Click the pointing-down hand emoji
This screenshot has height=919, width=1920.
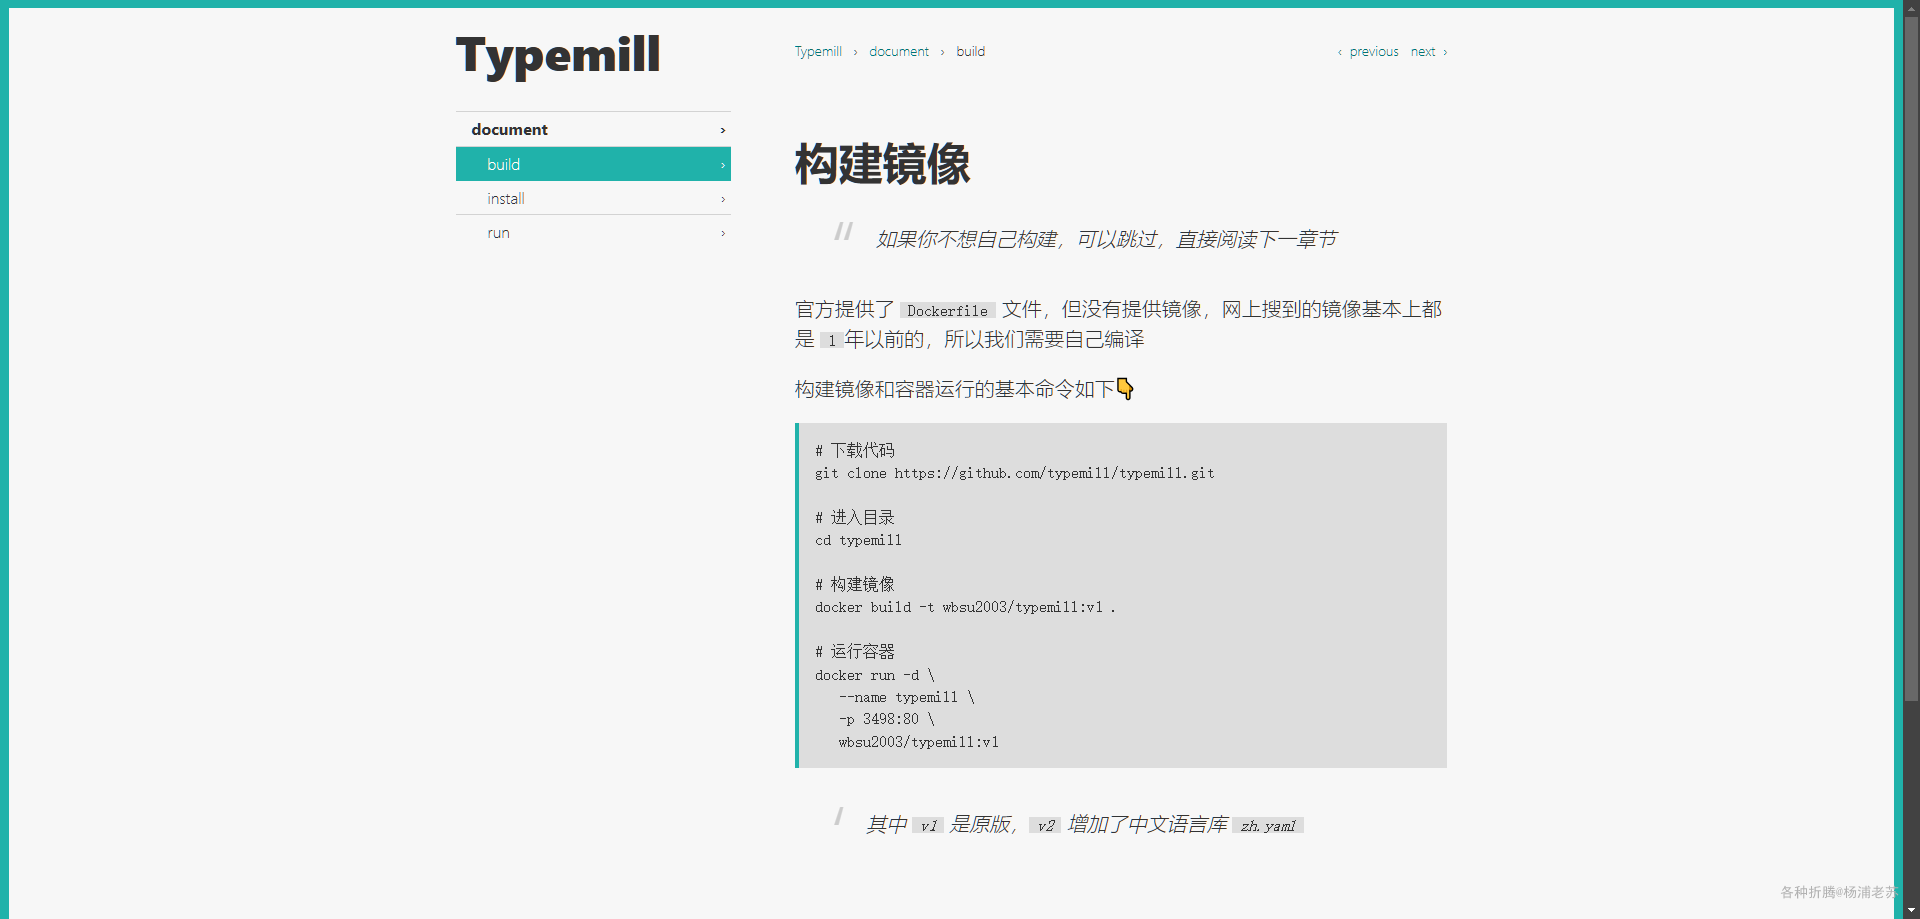coord(1125,389)
